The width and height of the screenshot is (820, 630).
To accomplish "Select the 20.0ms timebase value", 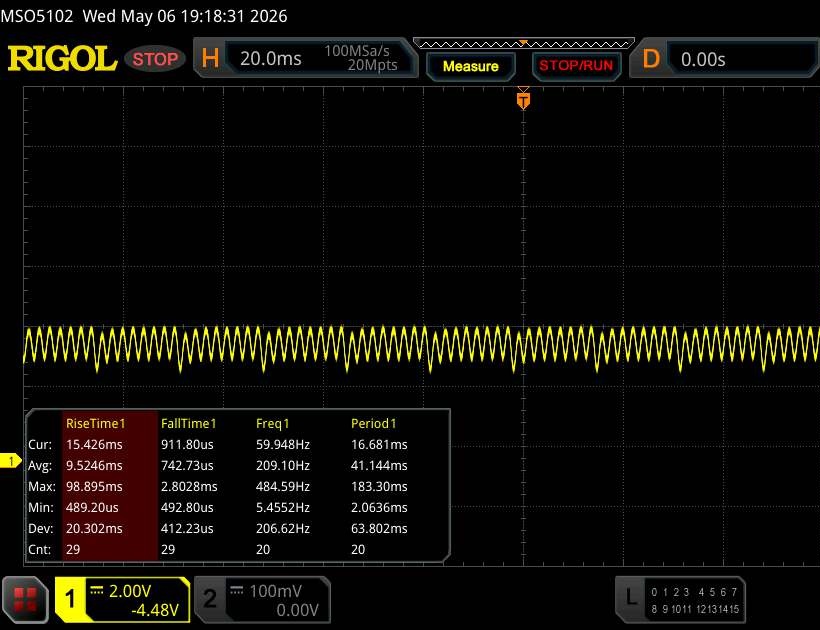I will point(270,59).
